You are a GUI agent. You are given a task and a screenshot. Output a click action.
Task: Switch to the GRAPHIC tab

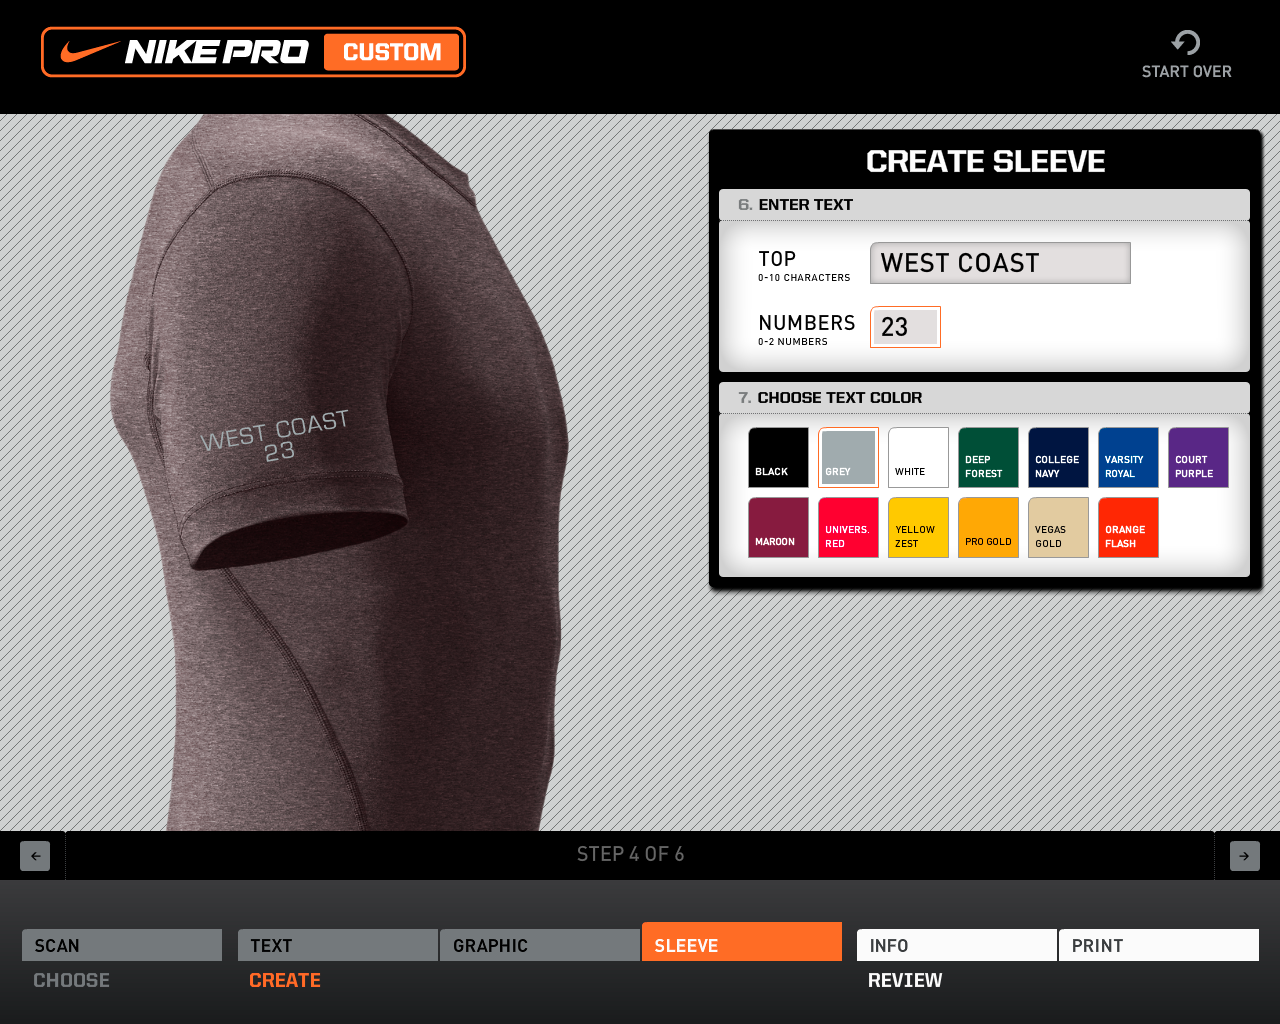point(539,944)
